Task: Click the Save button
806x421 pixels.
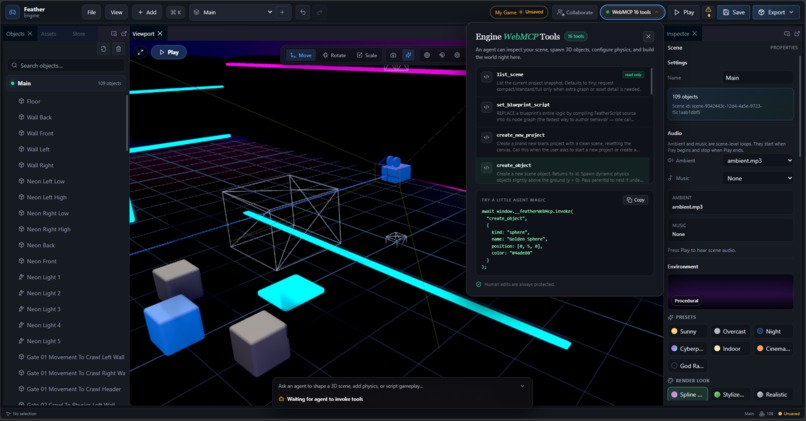Action: 734,12
